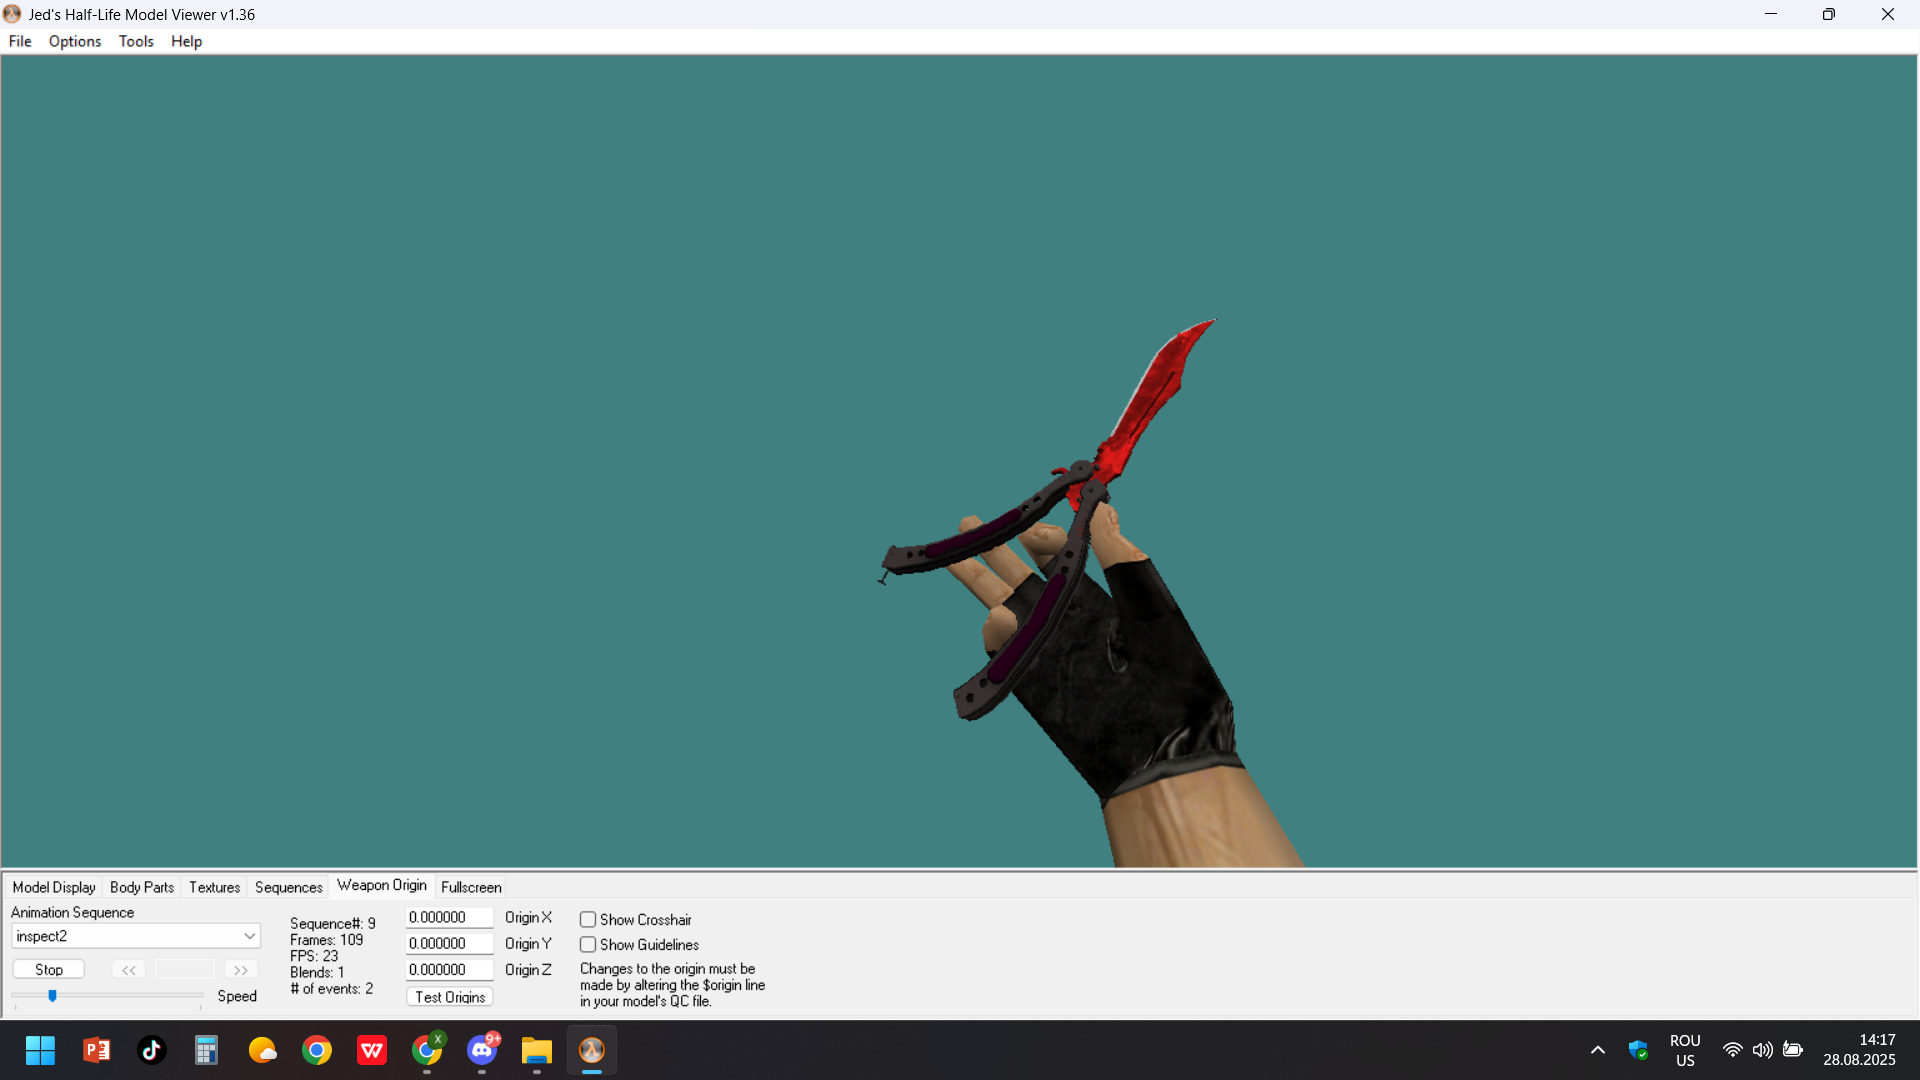
Task: Enable Show Guidelines checkbox
Action: click(x=588, y=945)
